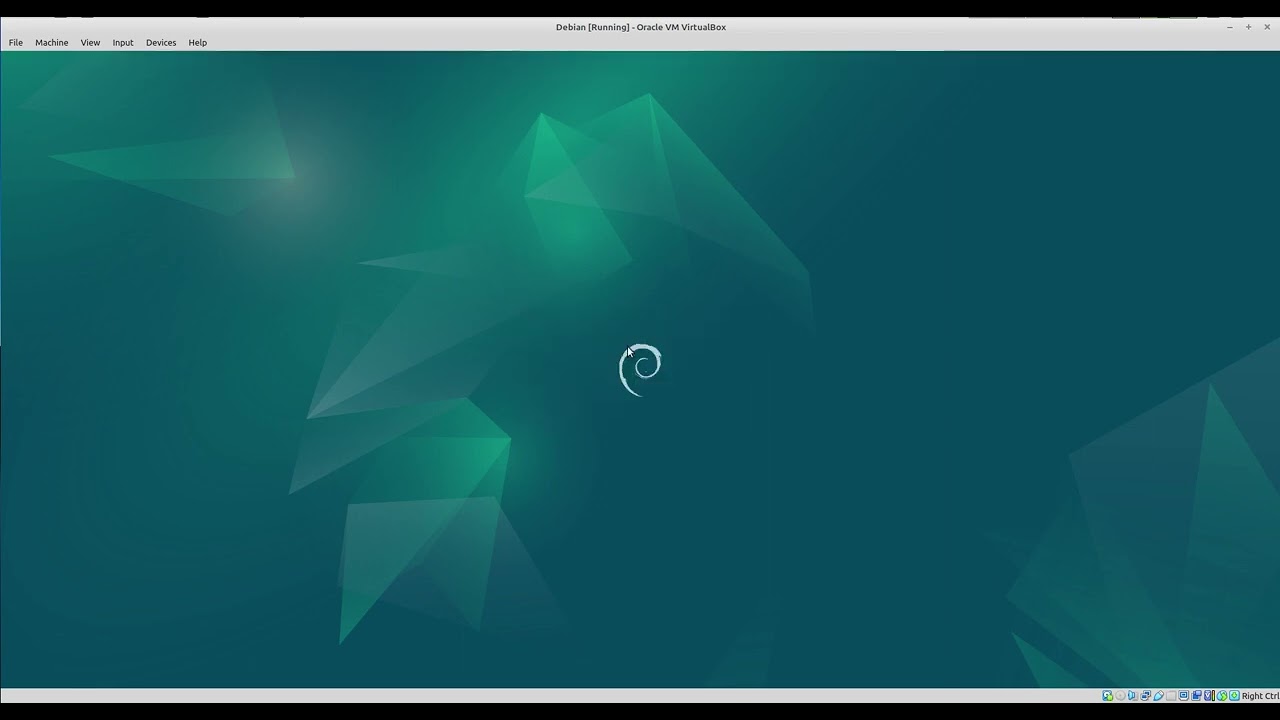Screen dimensions: 1280x720
Task: Maximize the VirtualBox window
Action: pos(1248,27)
